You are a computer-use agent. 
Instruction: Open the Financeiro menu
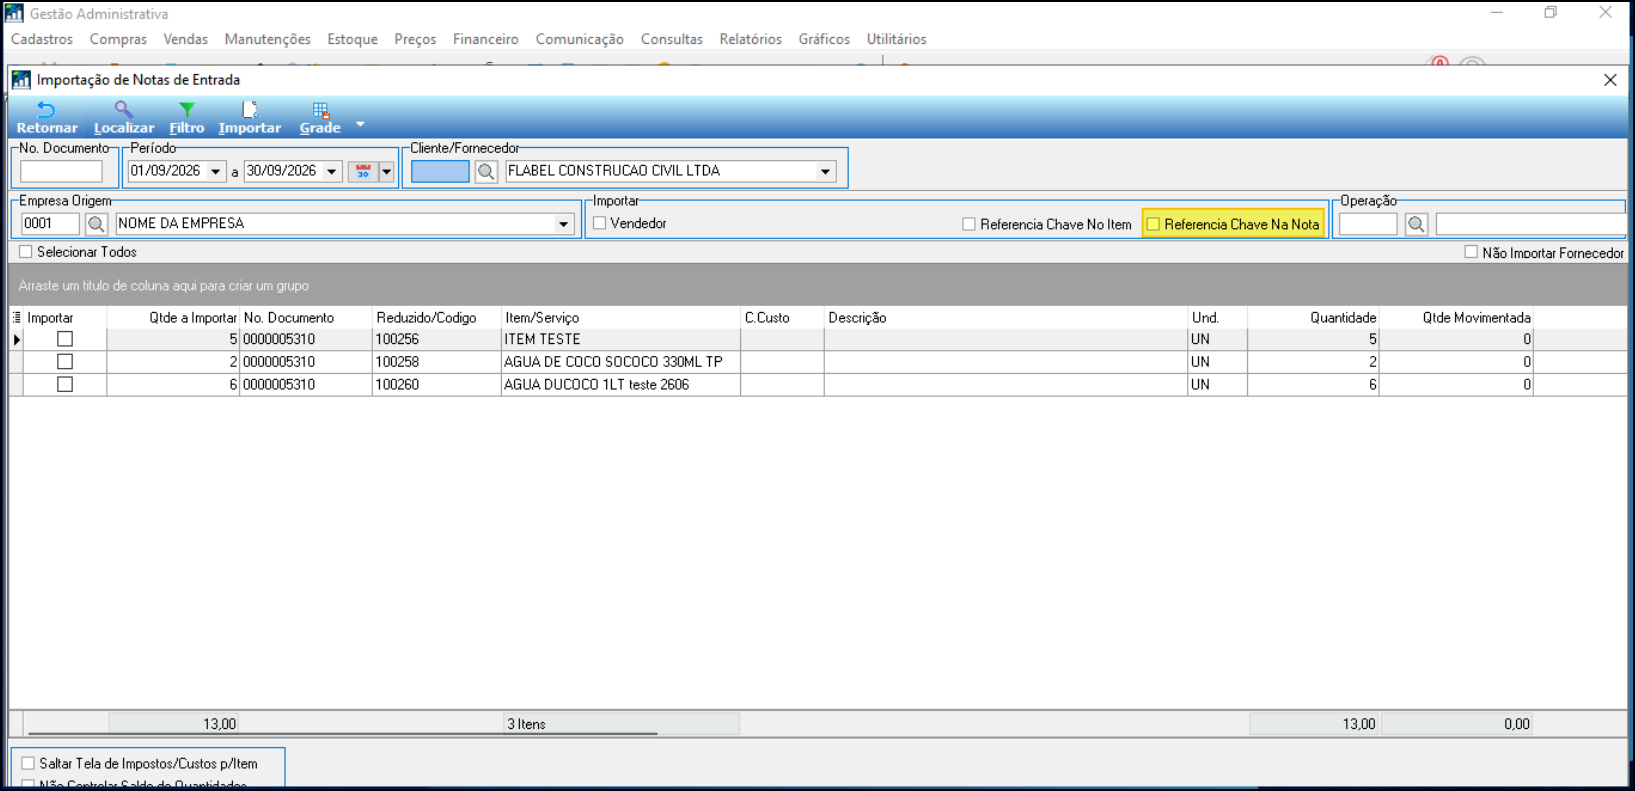tap(485, 39)
